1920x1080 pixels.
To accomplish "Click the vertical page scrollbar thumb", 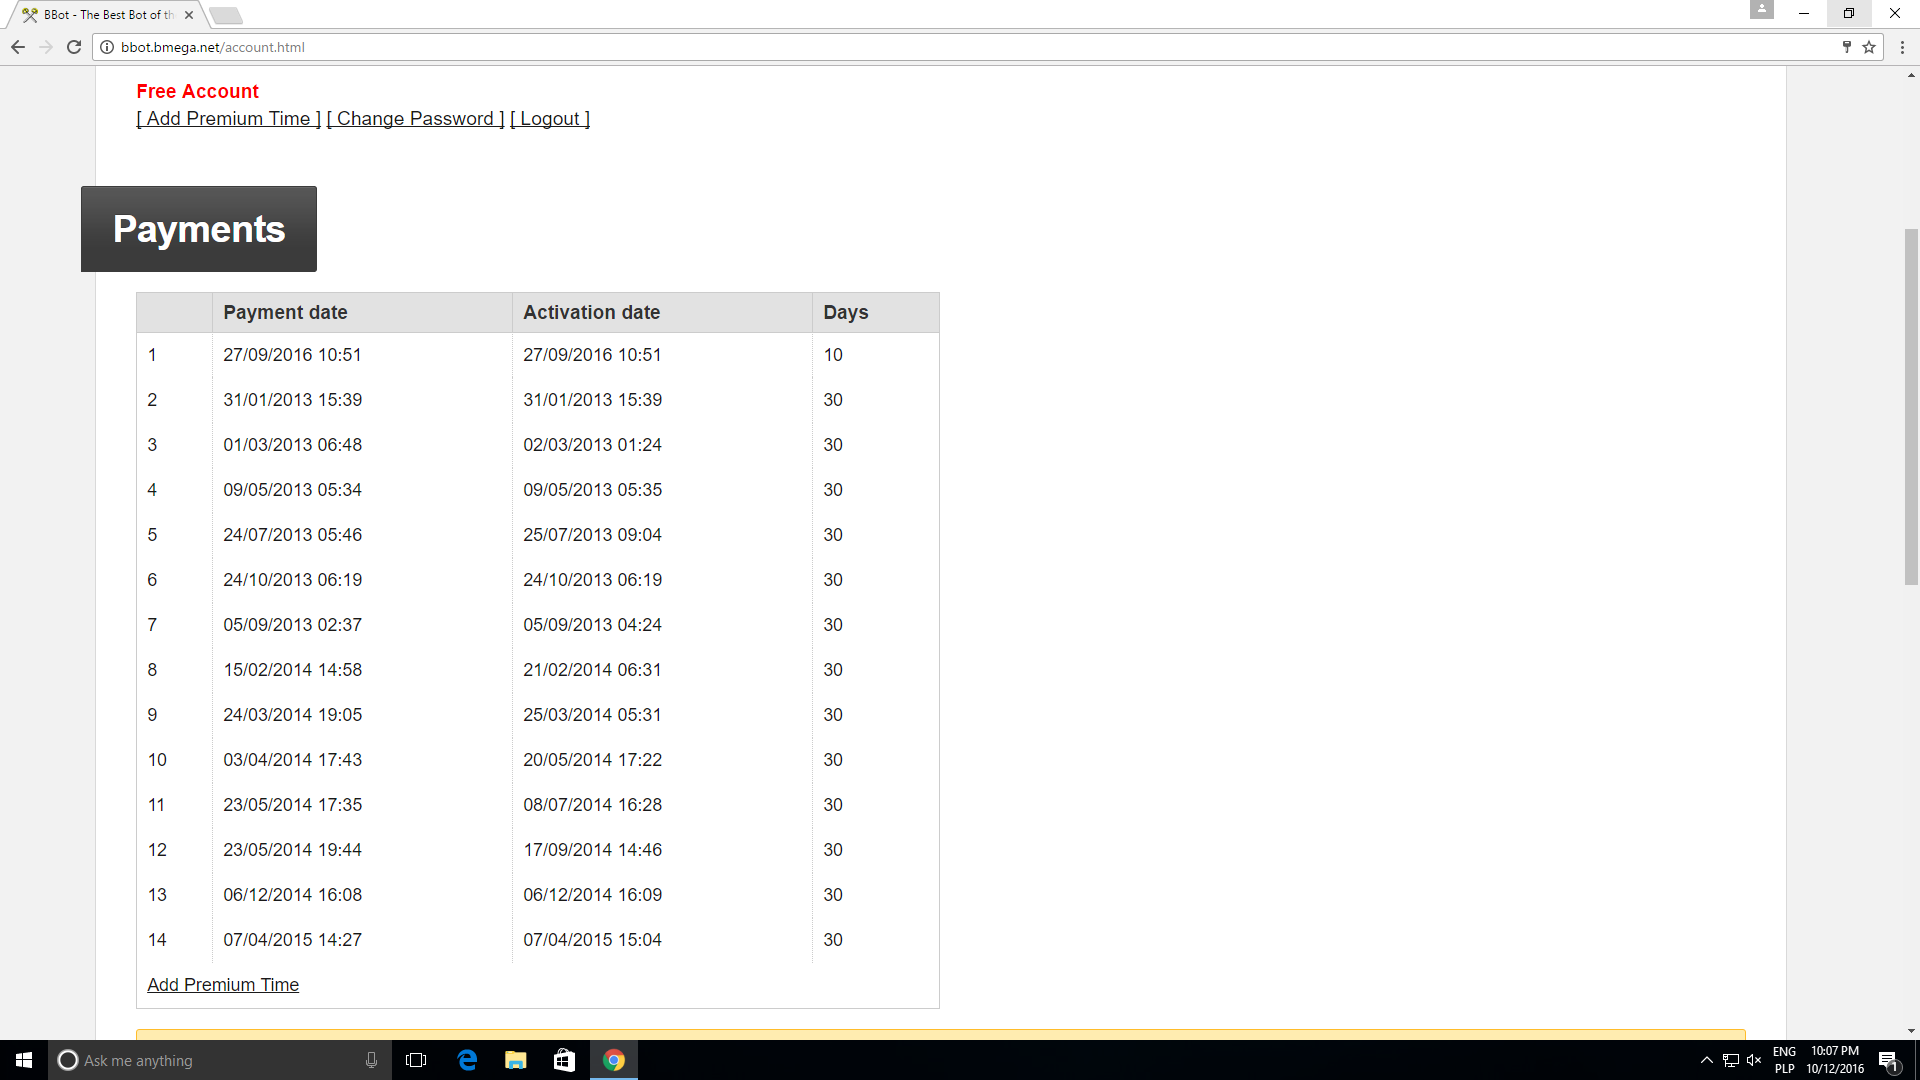I will point(1911,405).
